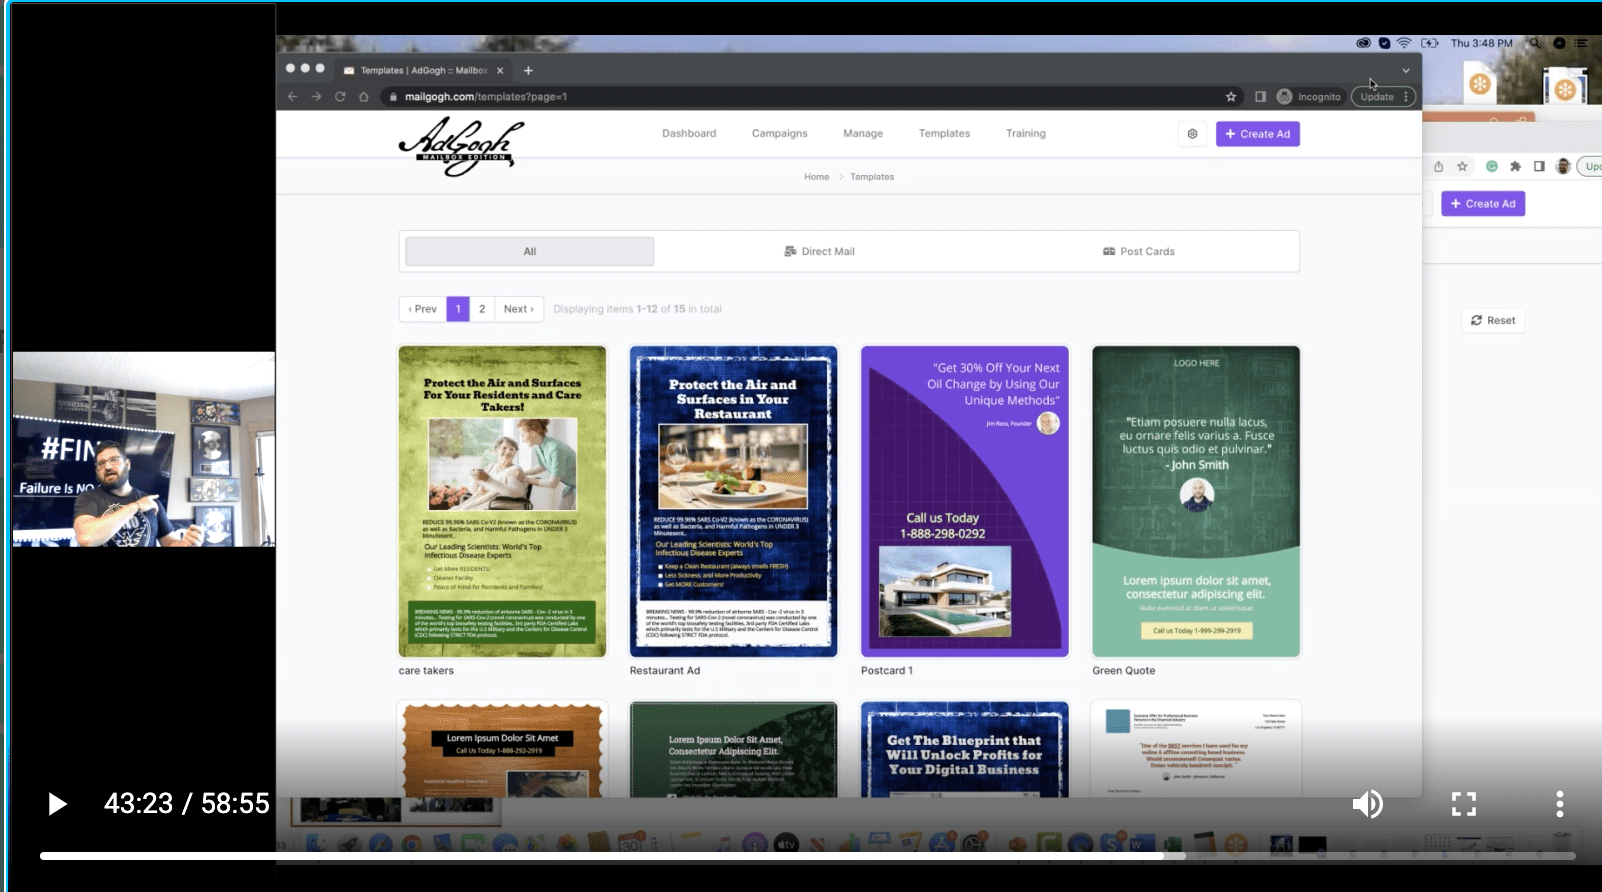Click the Next pagination button
The height and width of the screenshot is (892, 1602).
click(x=519, y=309)
